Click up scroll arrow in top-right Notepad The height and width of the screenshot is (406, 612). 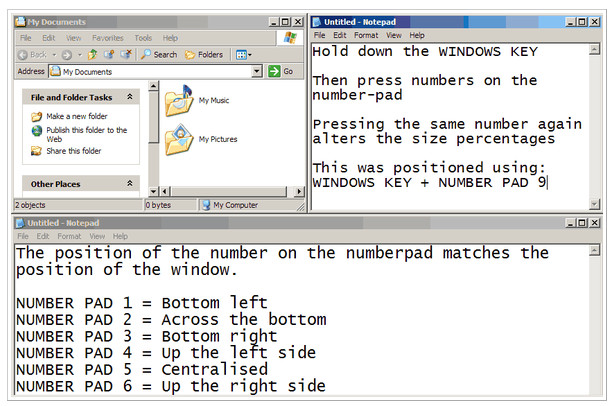(x=594, y=50)
